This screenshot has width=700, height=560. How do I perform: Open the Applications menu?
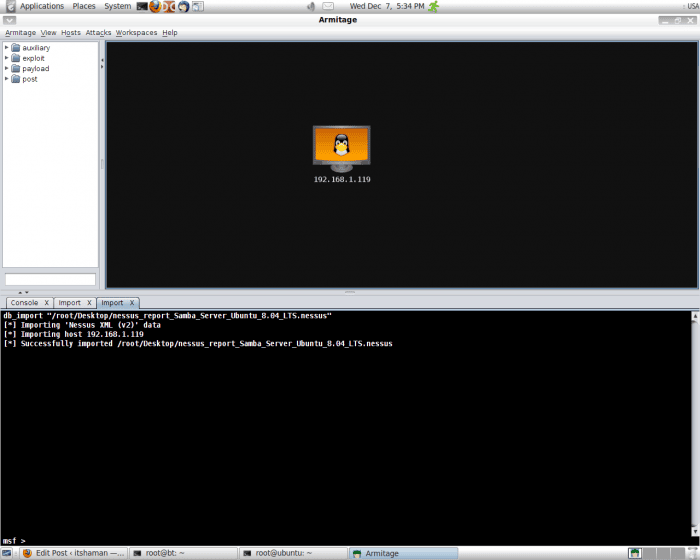(42, 6)
